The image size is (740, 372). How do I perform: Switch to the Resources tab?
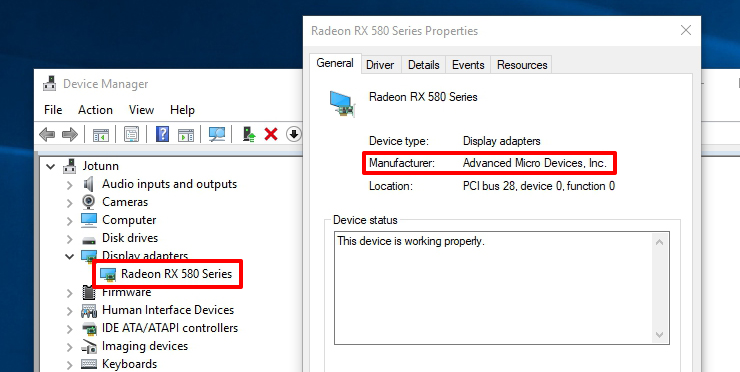pyautogui.click(x=522, y=65)
